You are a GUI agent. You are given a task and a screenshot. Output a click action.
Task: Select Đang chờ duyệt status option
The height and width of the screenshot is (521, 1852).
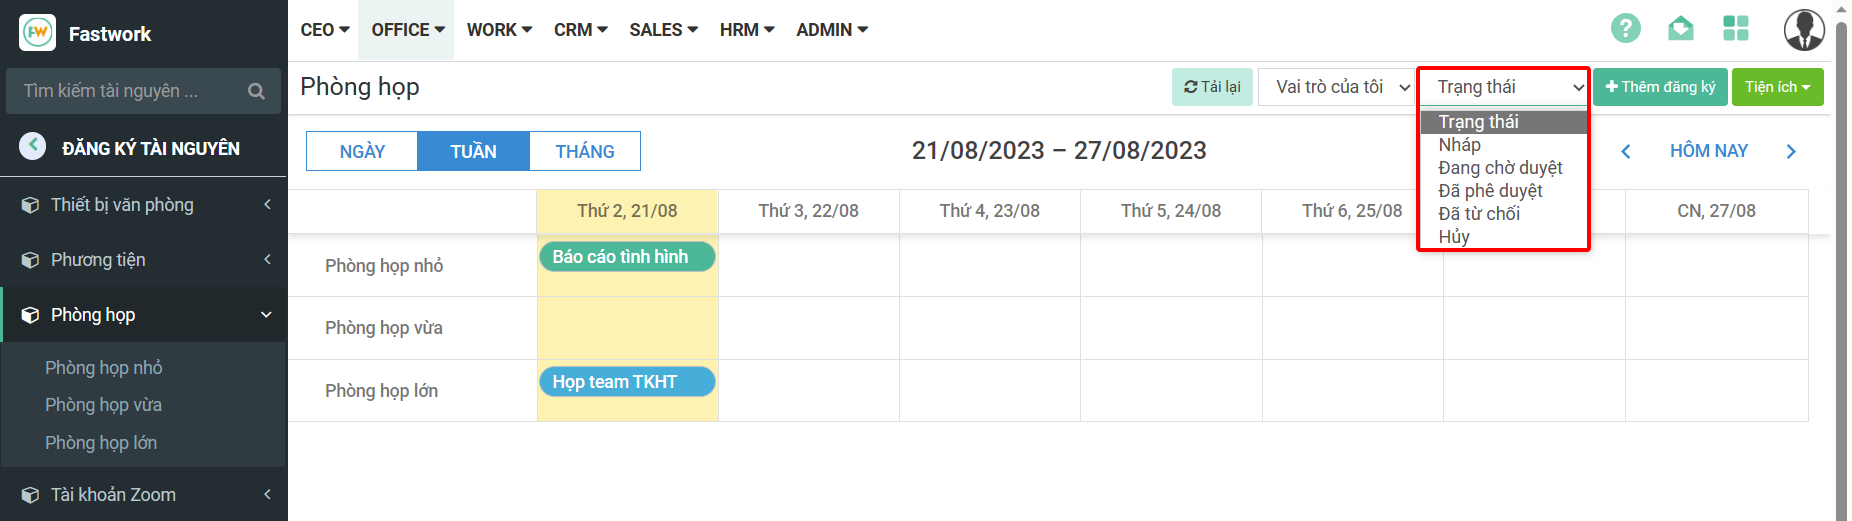1500,168
